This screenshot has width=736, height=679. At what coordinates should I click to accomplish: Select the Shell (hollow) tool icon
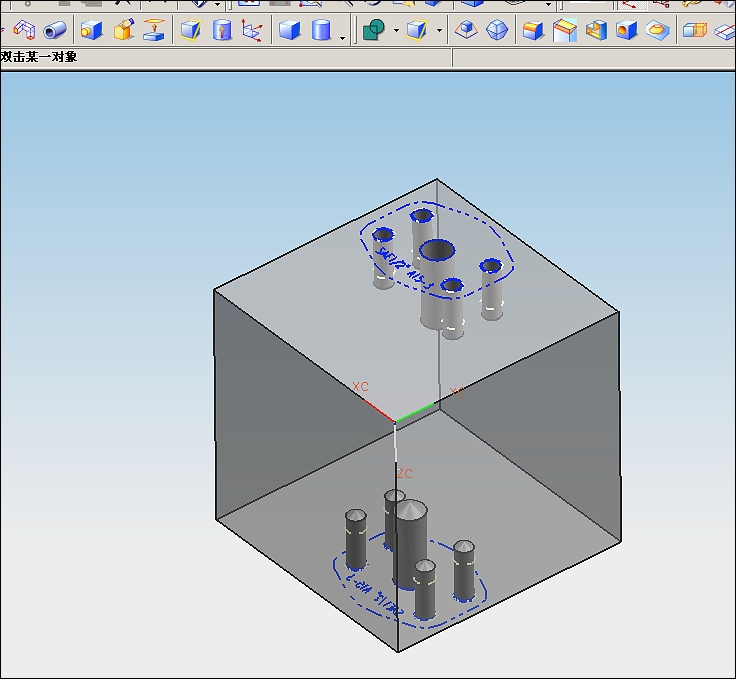point(596,31)
